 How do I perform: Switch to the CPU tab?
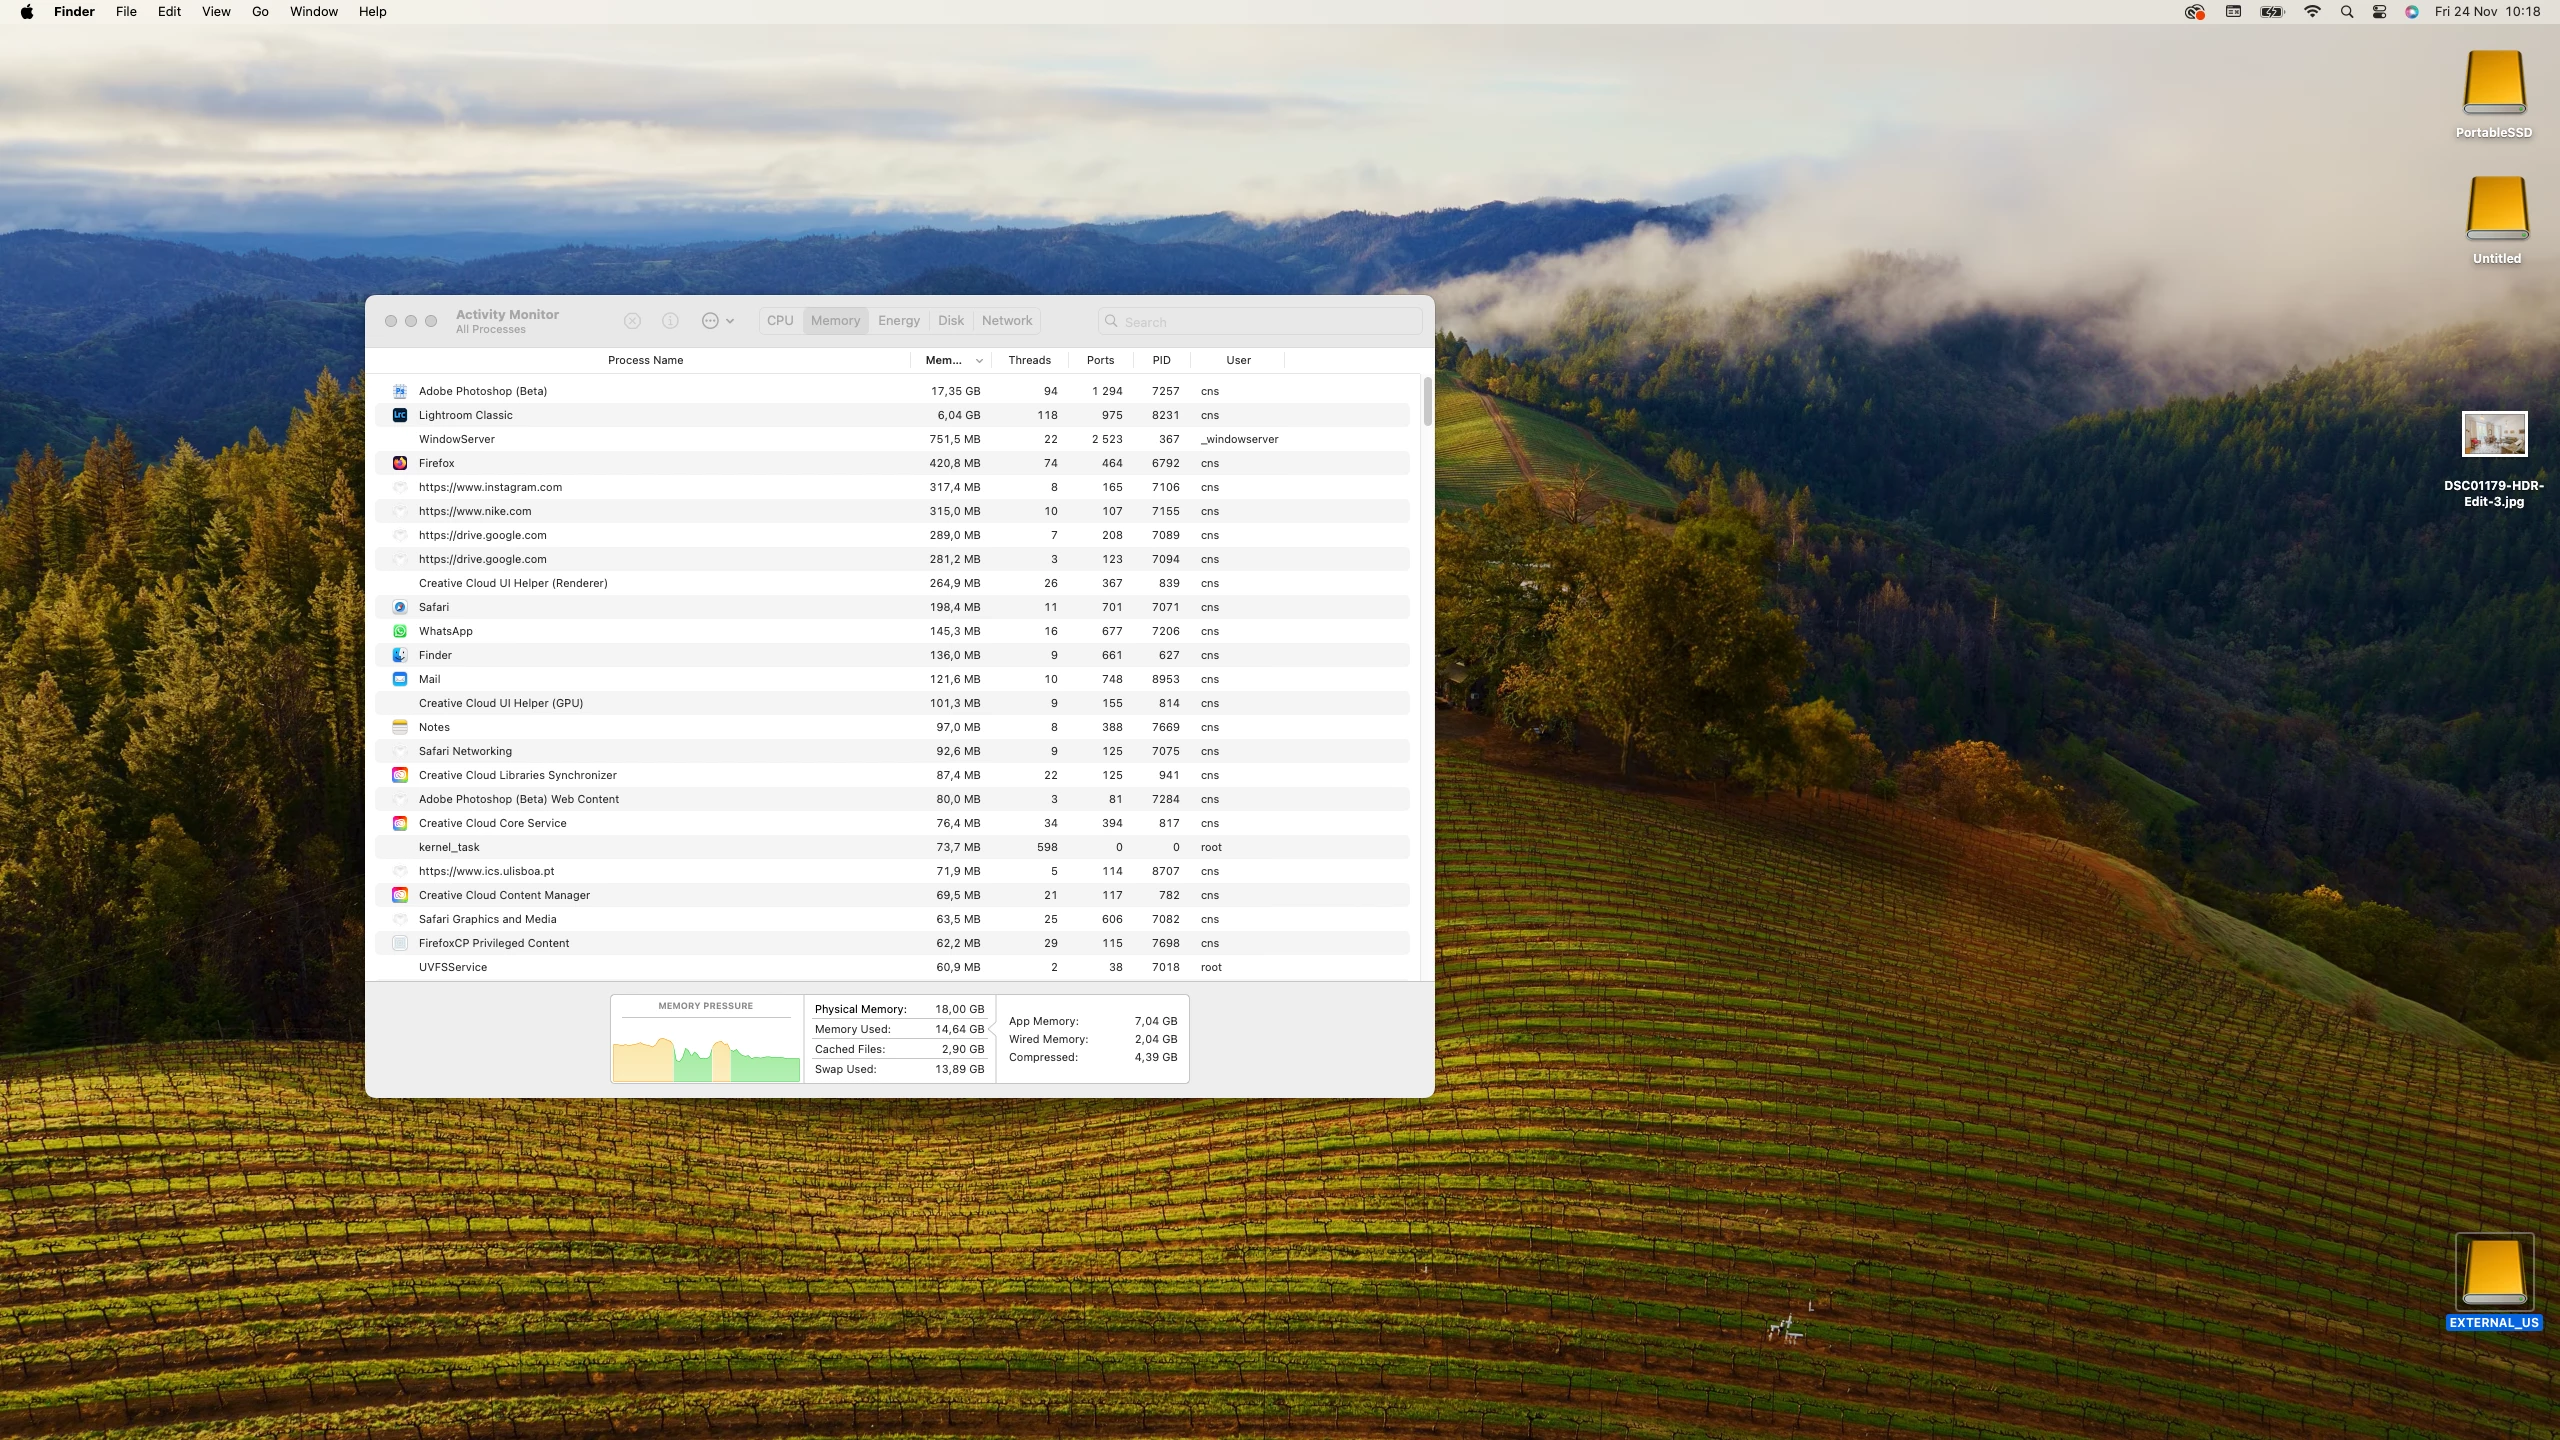[x=780, y=321]
